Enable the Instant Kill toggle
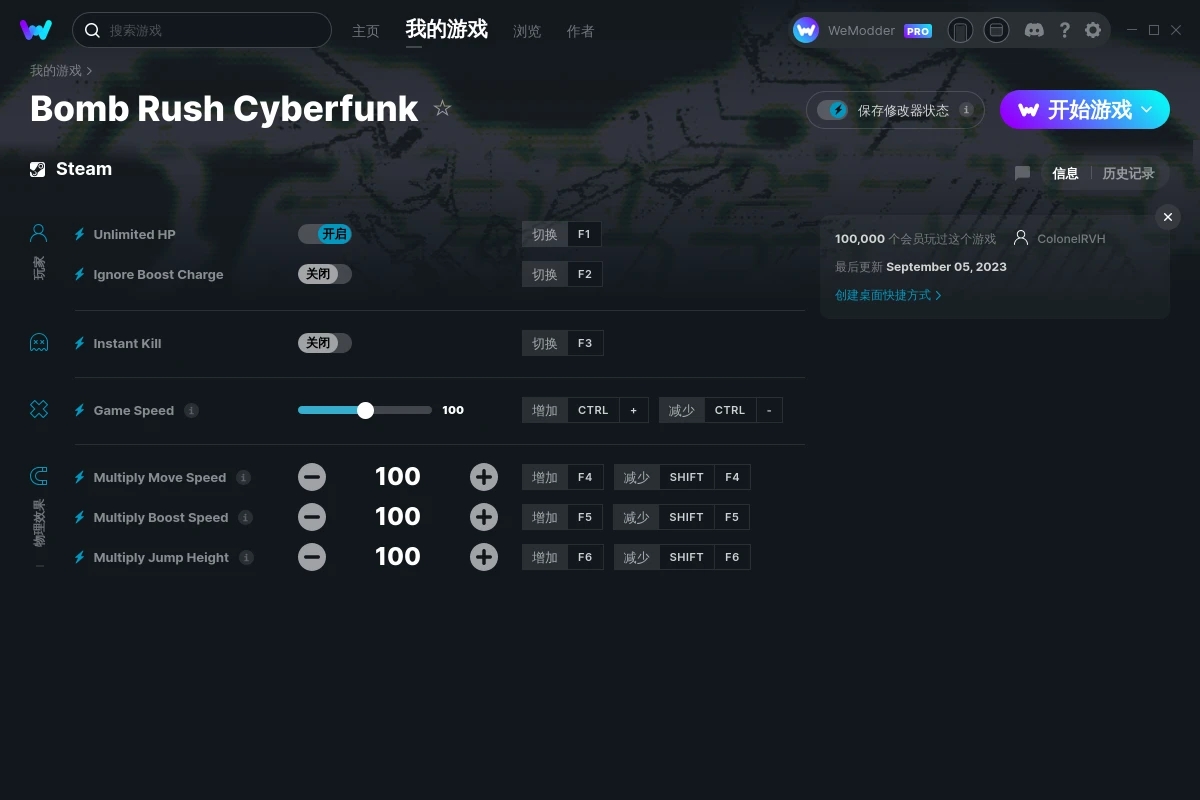The image size is (1200, 800). (325, 343)
